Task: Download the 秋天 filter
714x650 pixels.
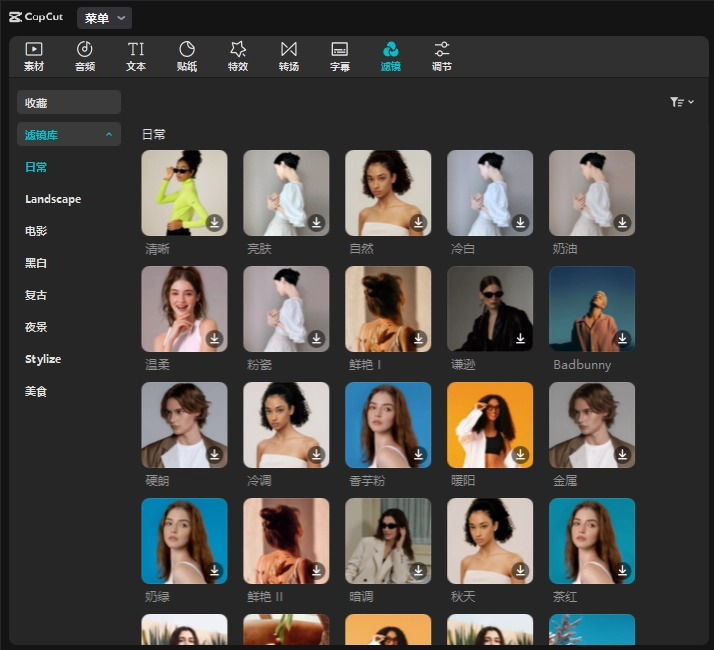Action: 520,570
